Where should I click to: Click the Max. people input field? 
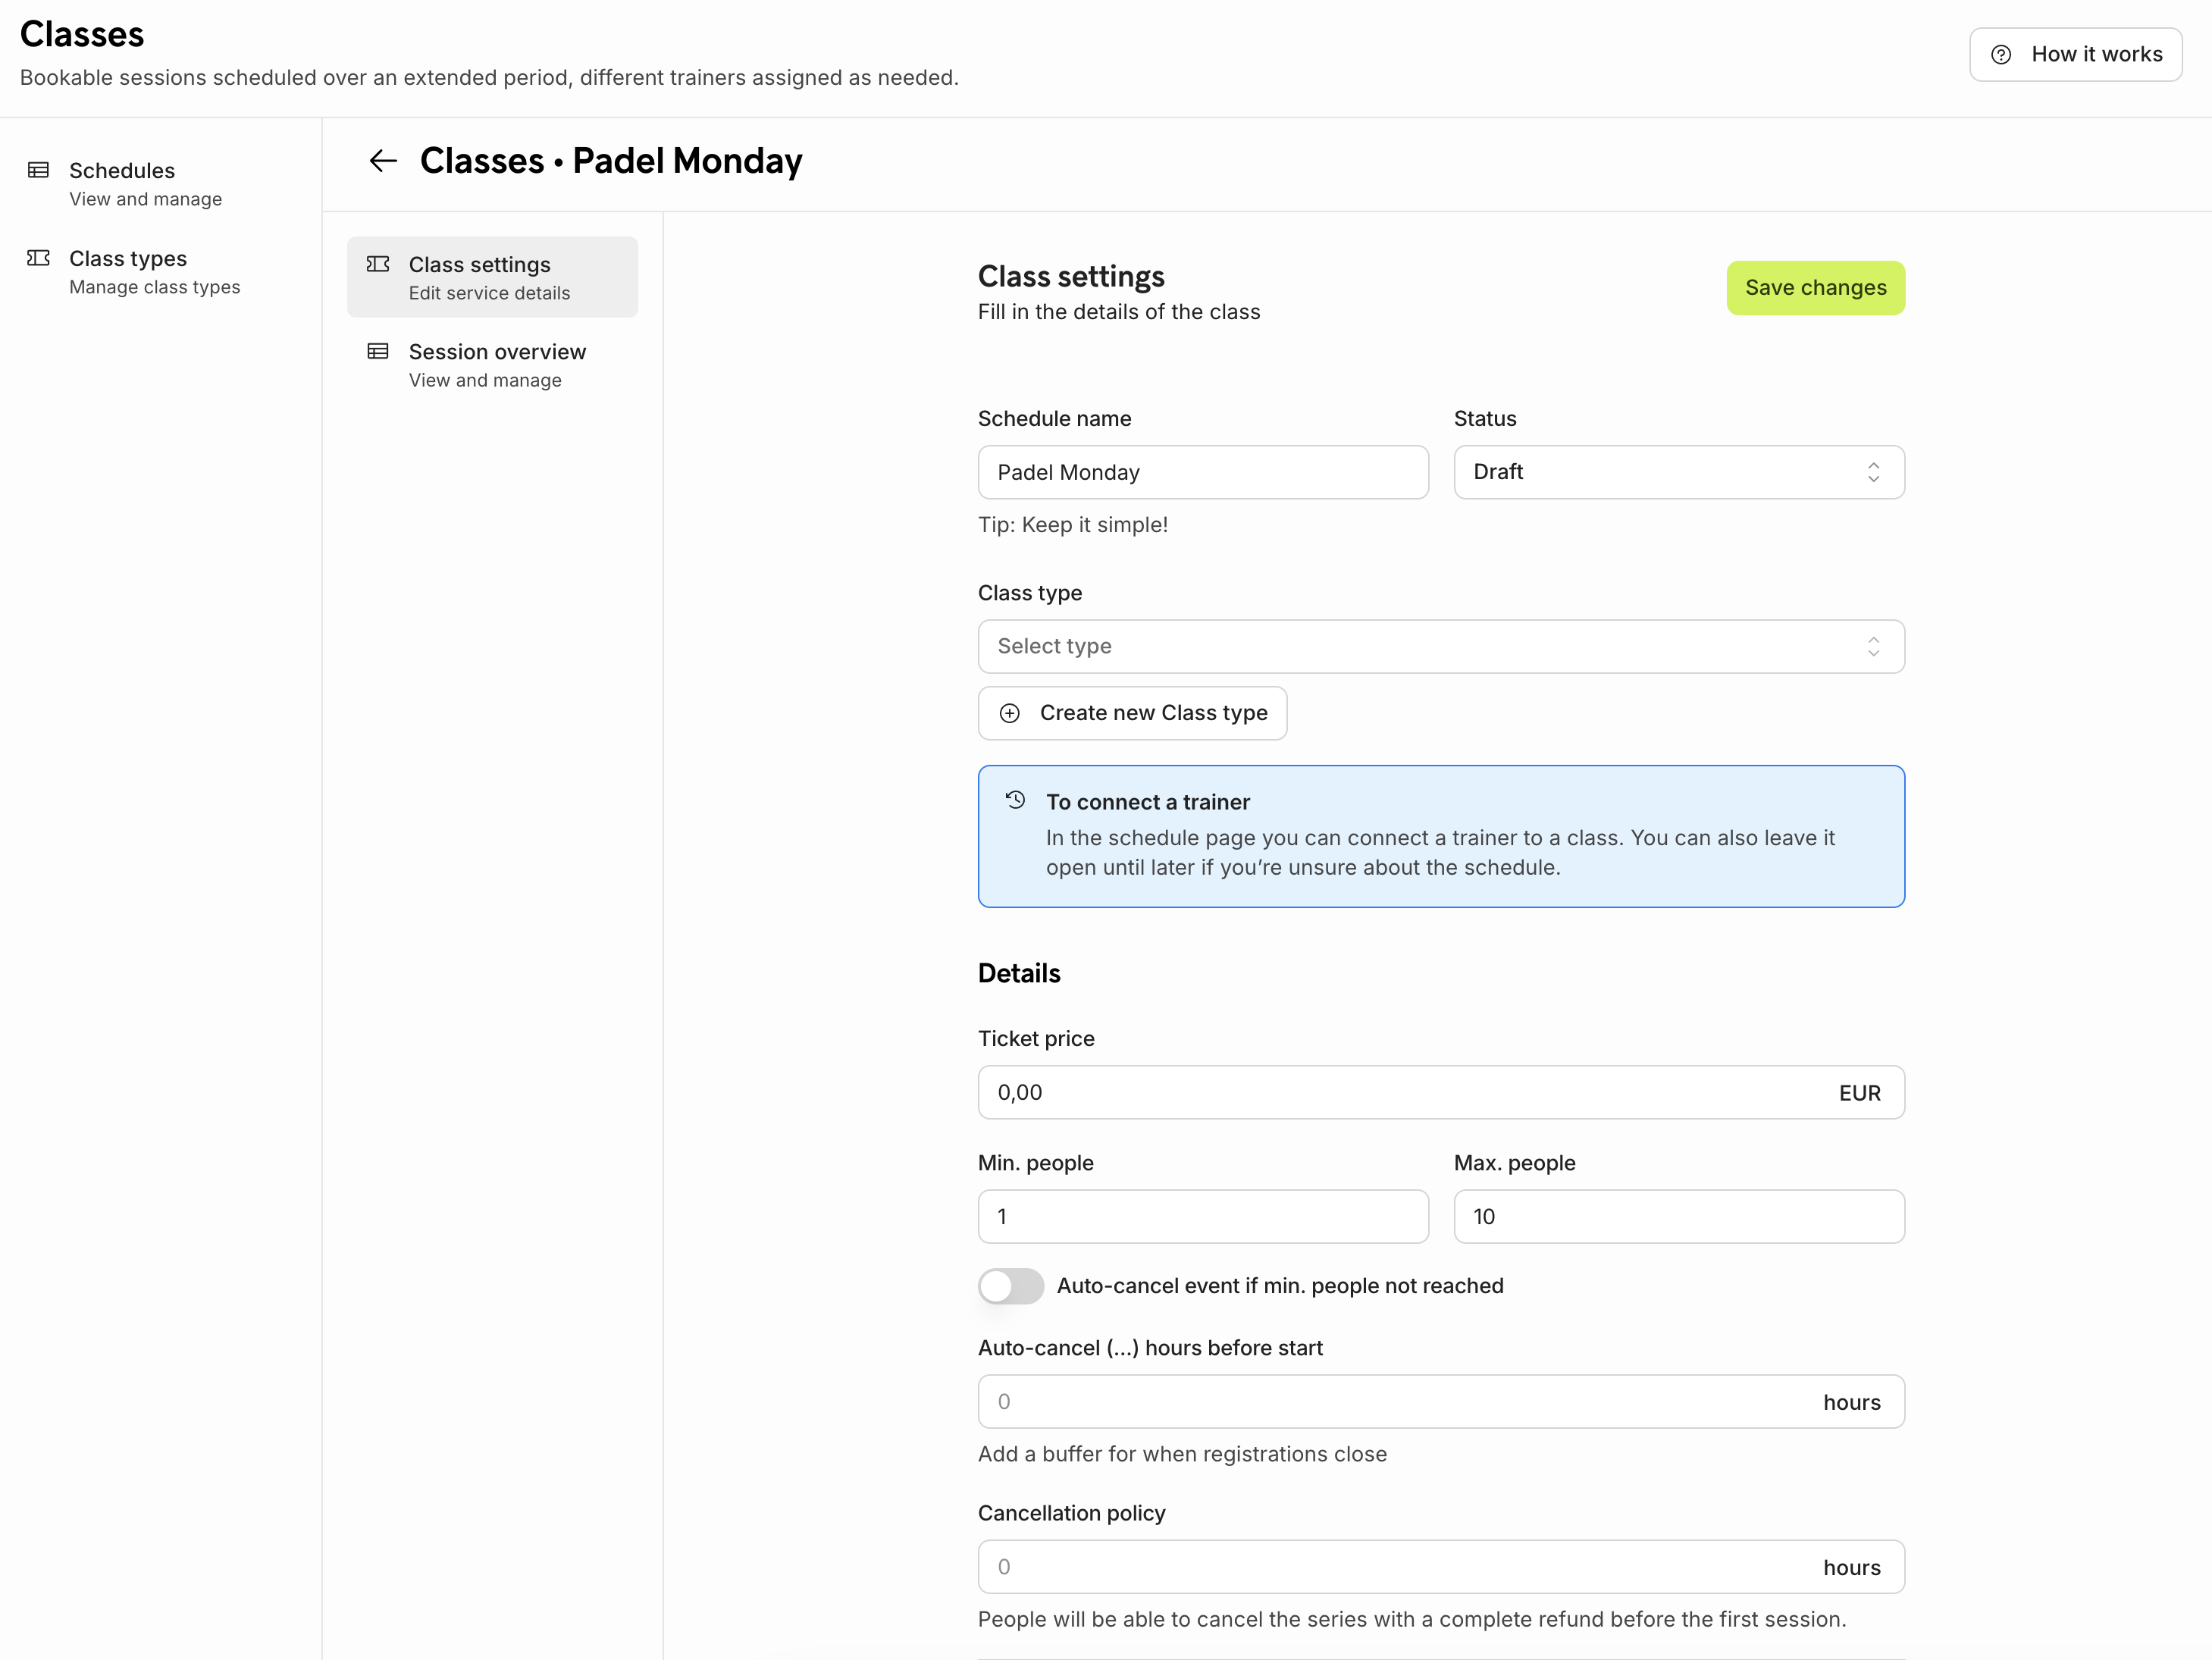click(x=1678, y=1217)
